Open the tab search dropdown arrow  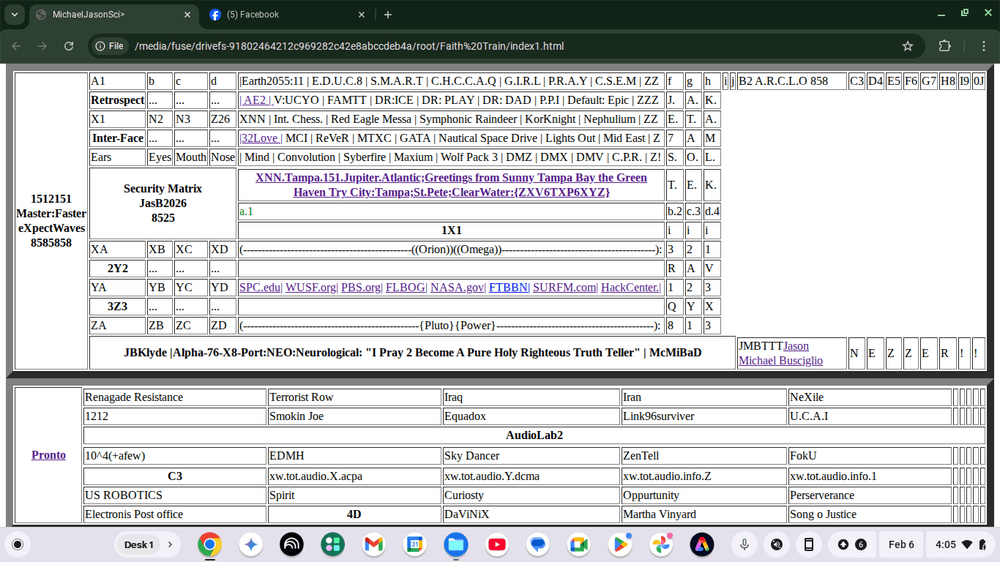(14, 14)
